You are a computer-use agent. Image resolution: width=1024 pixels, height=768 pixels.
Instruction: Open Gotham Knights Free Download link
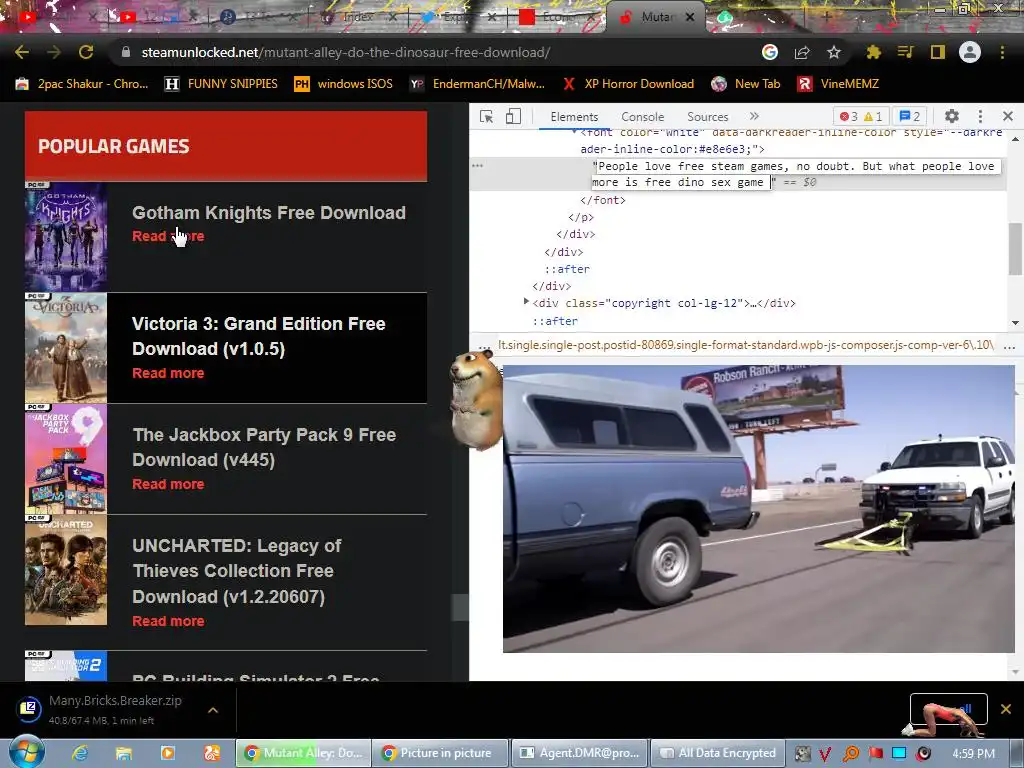point(269,213)
